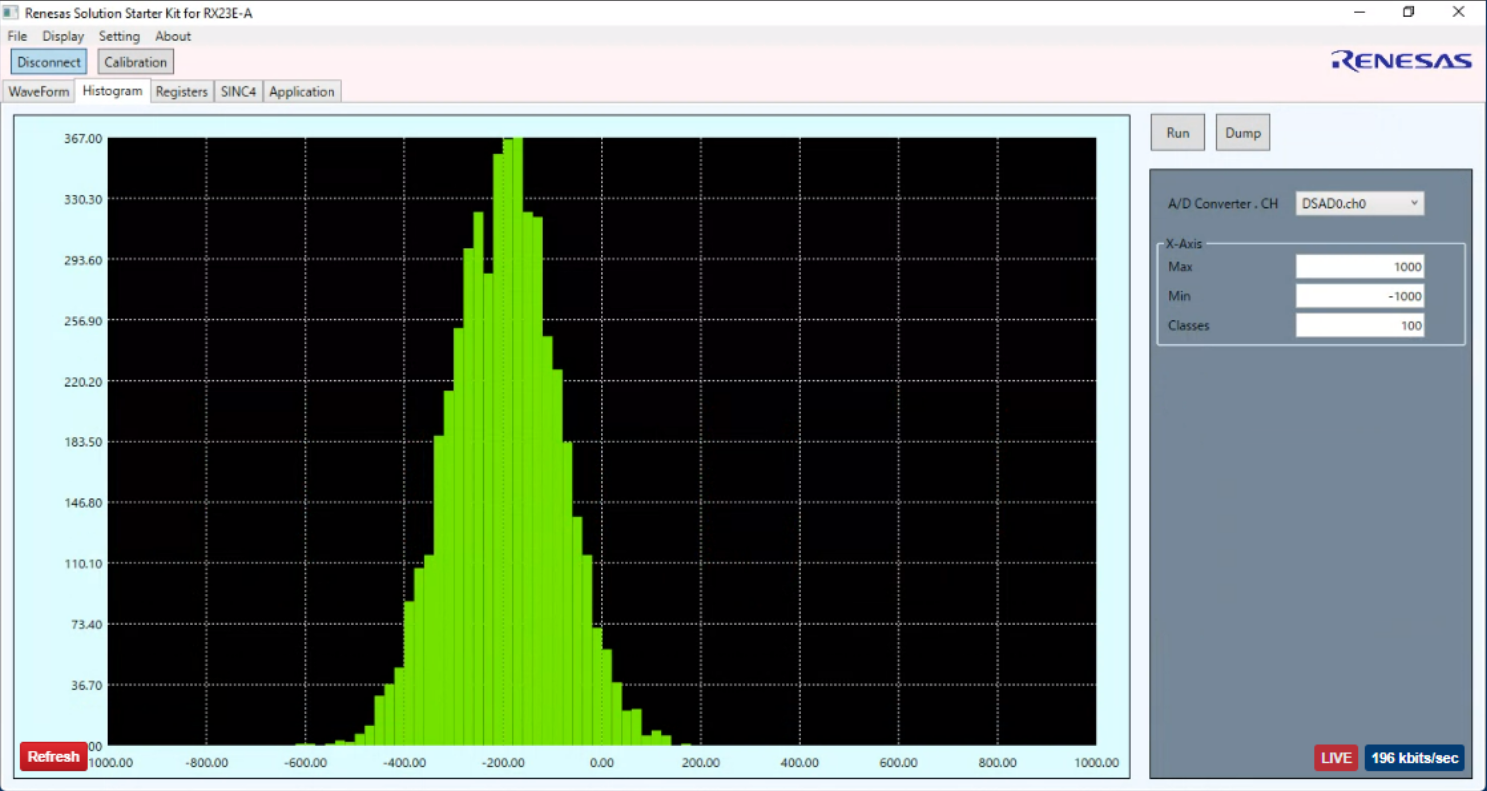Open the Display menu
1487x791 pixels.
(x=63, y=36)
